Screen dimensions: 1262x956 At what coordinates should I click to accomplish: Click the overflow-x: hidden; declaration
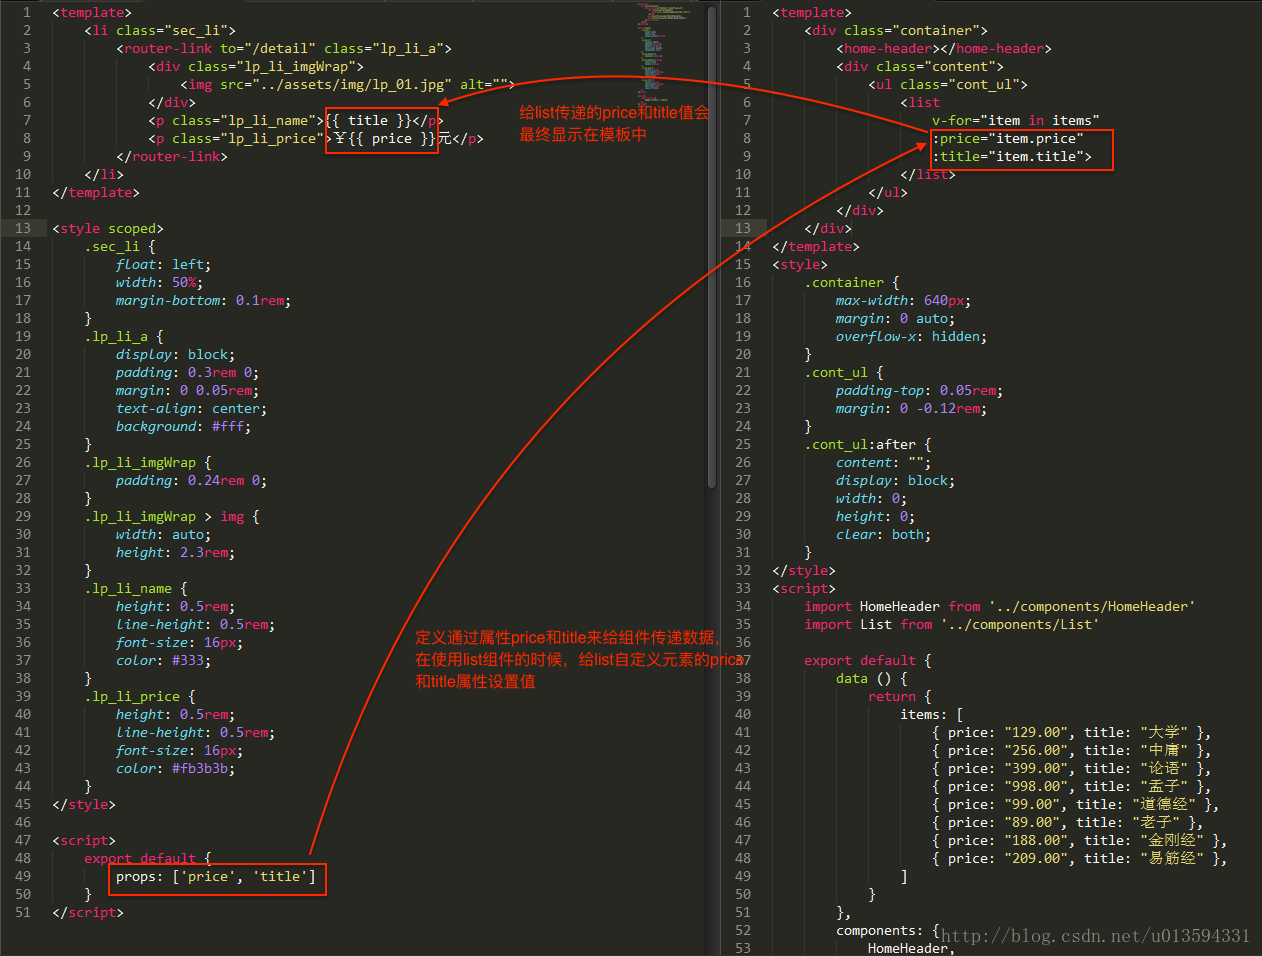point(911,336)
